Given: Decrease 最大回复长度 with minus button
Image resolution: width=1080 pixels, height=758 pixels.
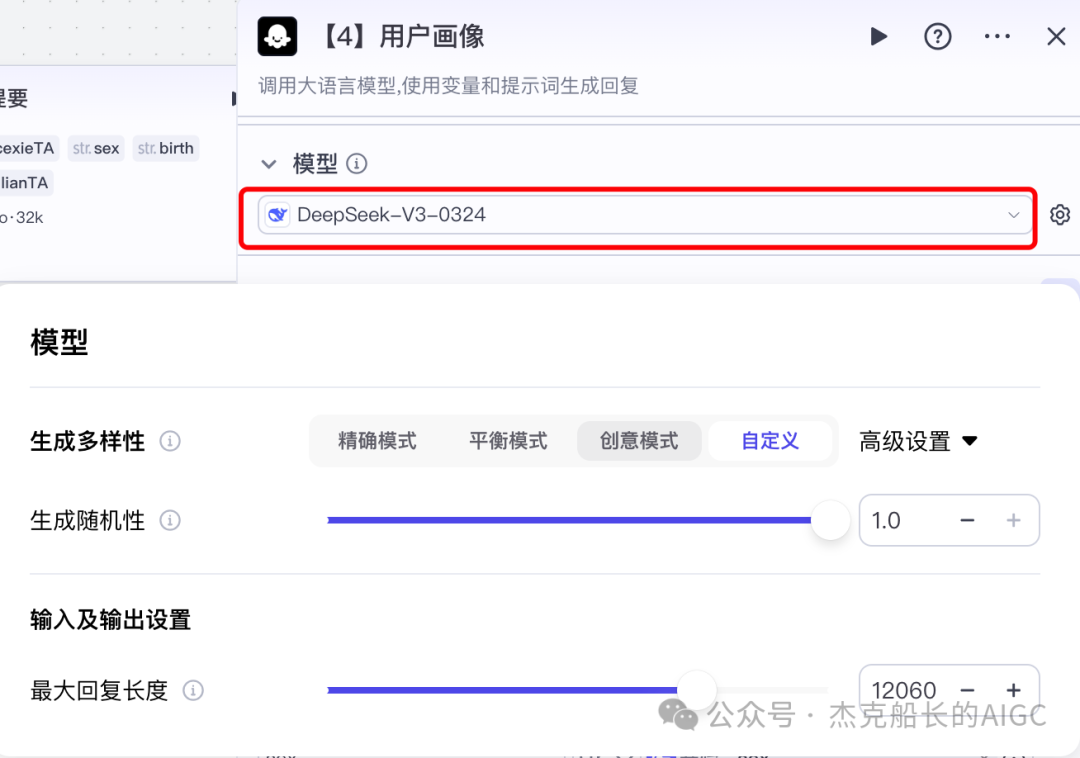Looking at the screenshot, I should pyautogui.click(x=967, y=690).
